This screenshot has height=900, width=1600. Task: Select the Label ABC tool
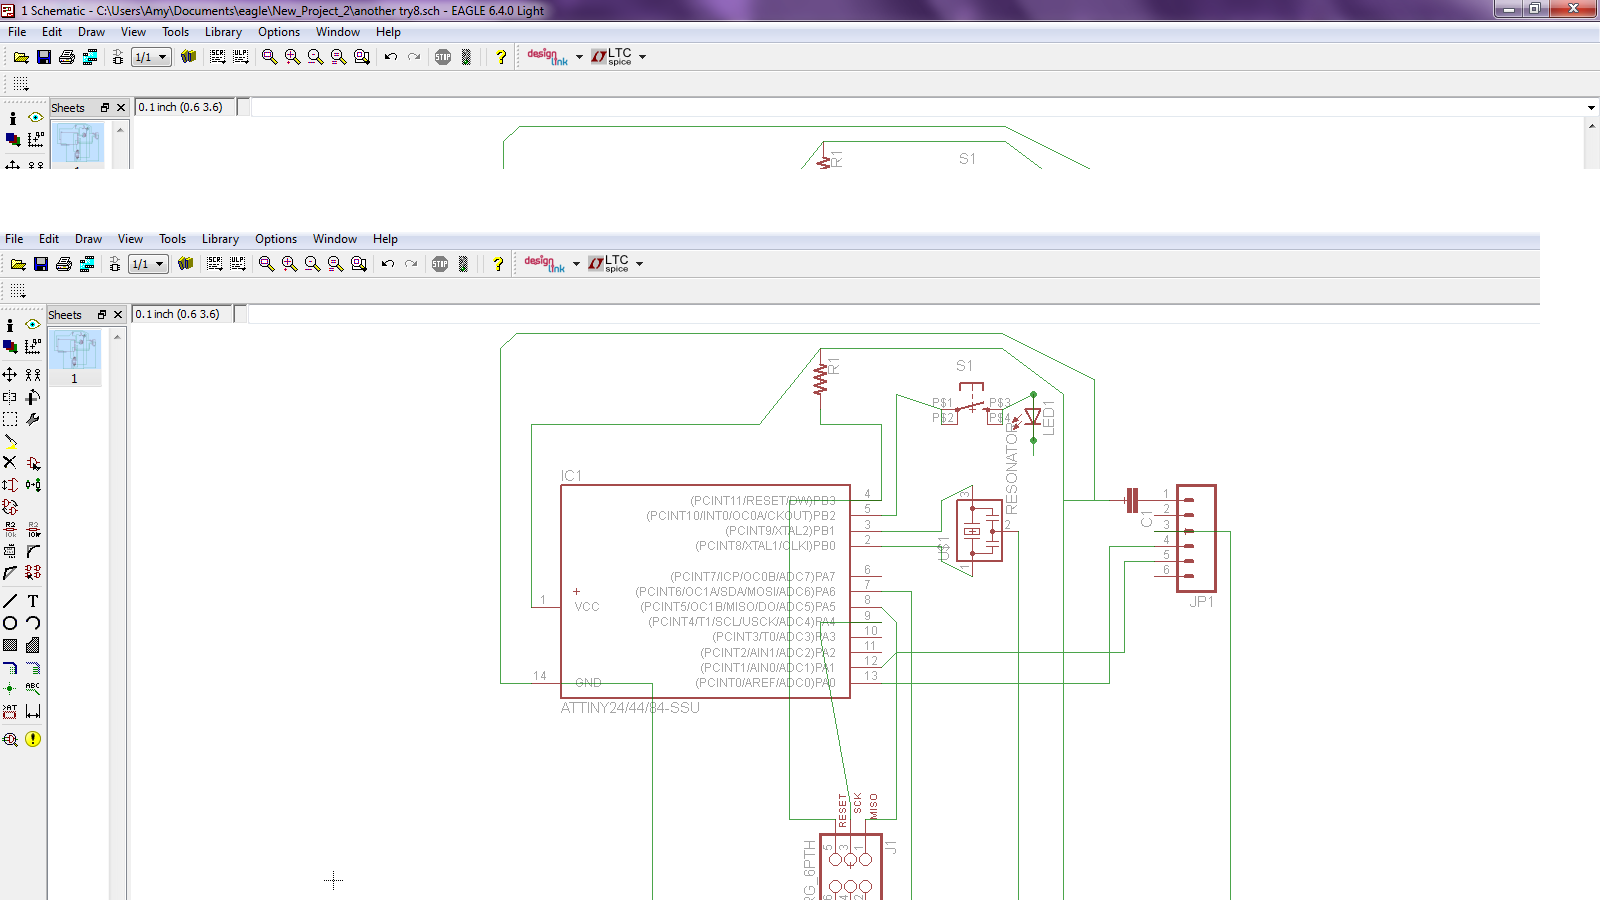pos(33,689)
